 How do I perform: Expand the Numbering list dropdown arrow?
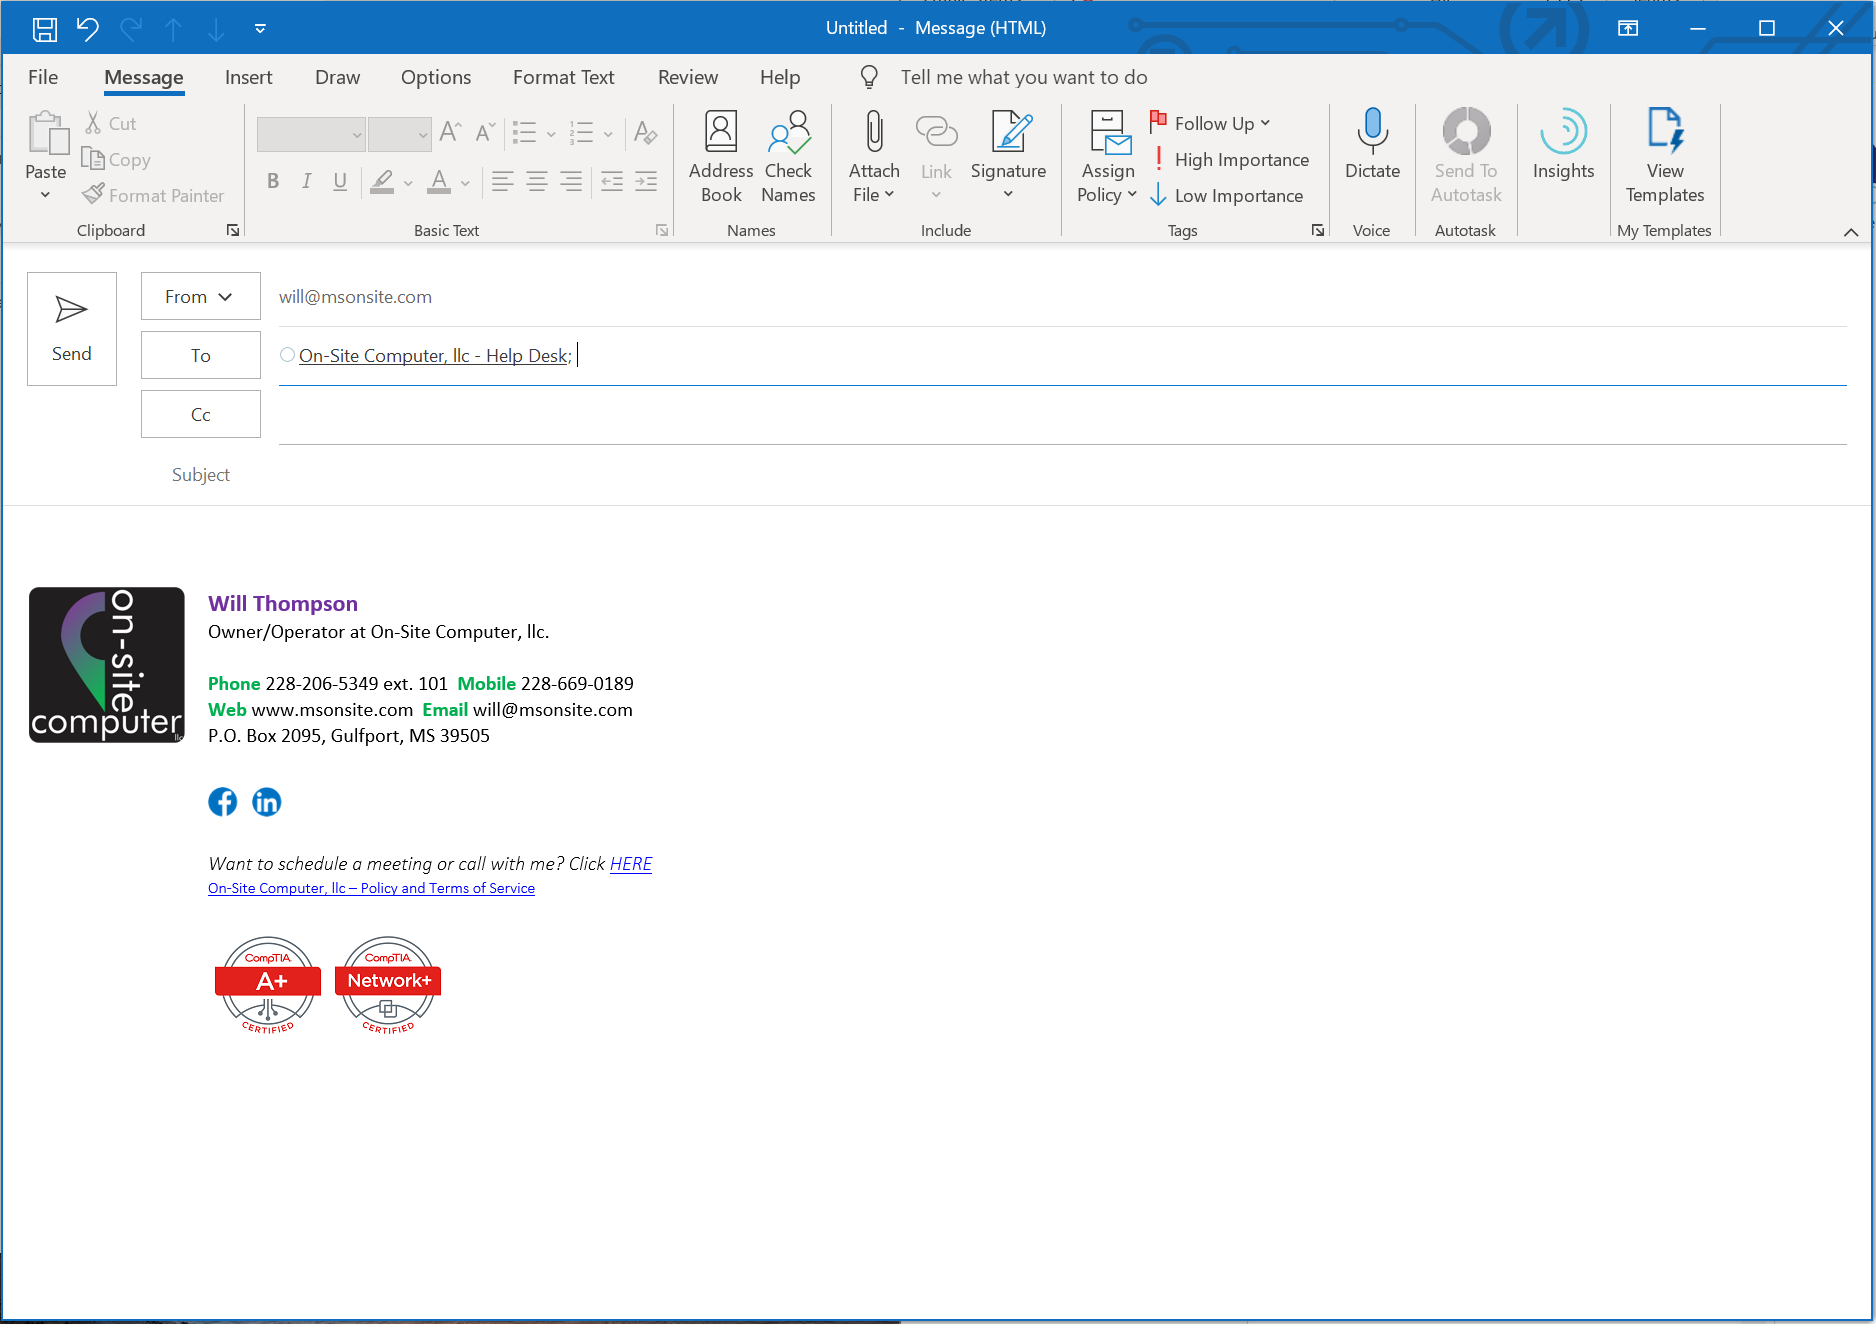click(608, 133)
